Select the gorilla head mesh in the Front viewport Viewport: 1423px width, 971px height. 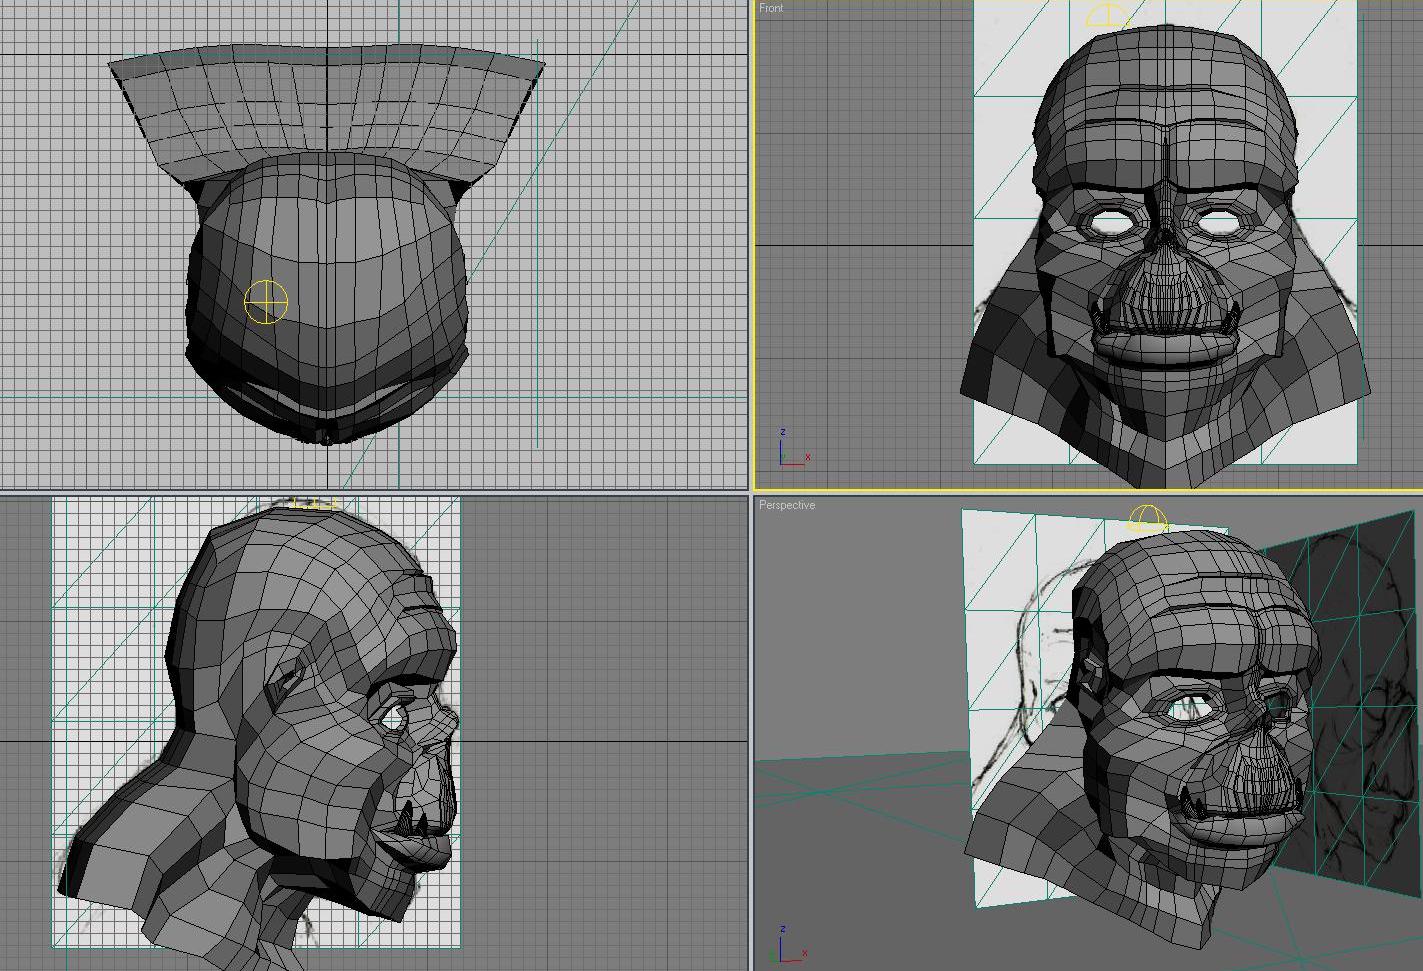pyautogui.click(x=1165, y=255)
